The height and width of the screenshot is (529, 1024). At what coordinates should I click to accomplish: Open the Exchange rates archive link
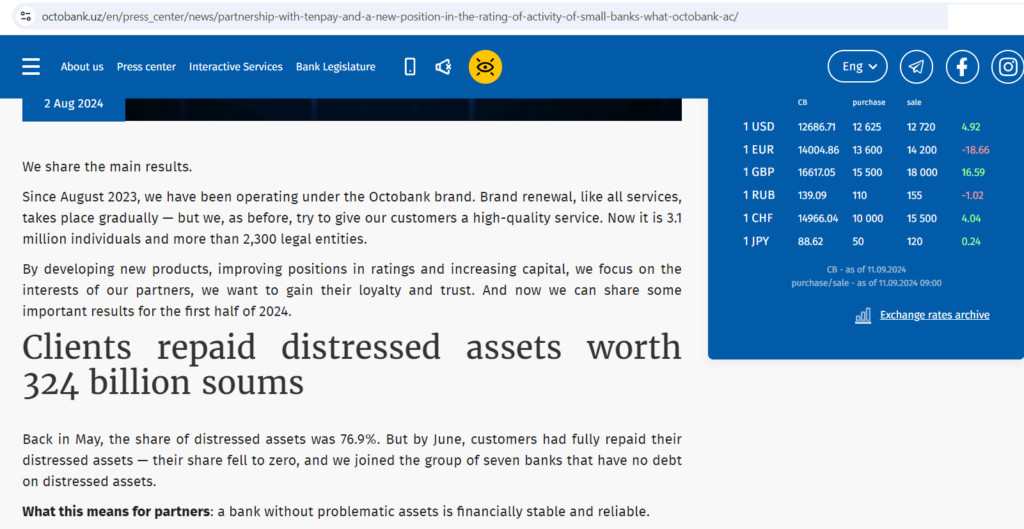[934, 315]
